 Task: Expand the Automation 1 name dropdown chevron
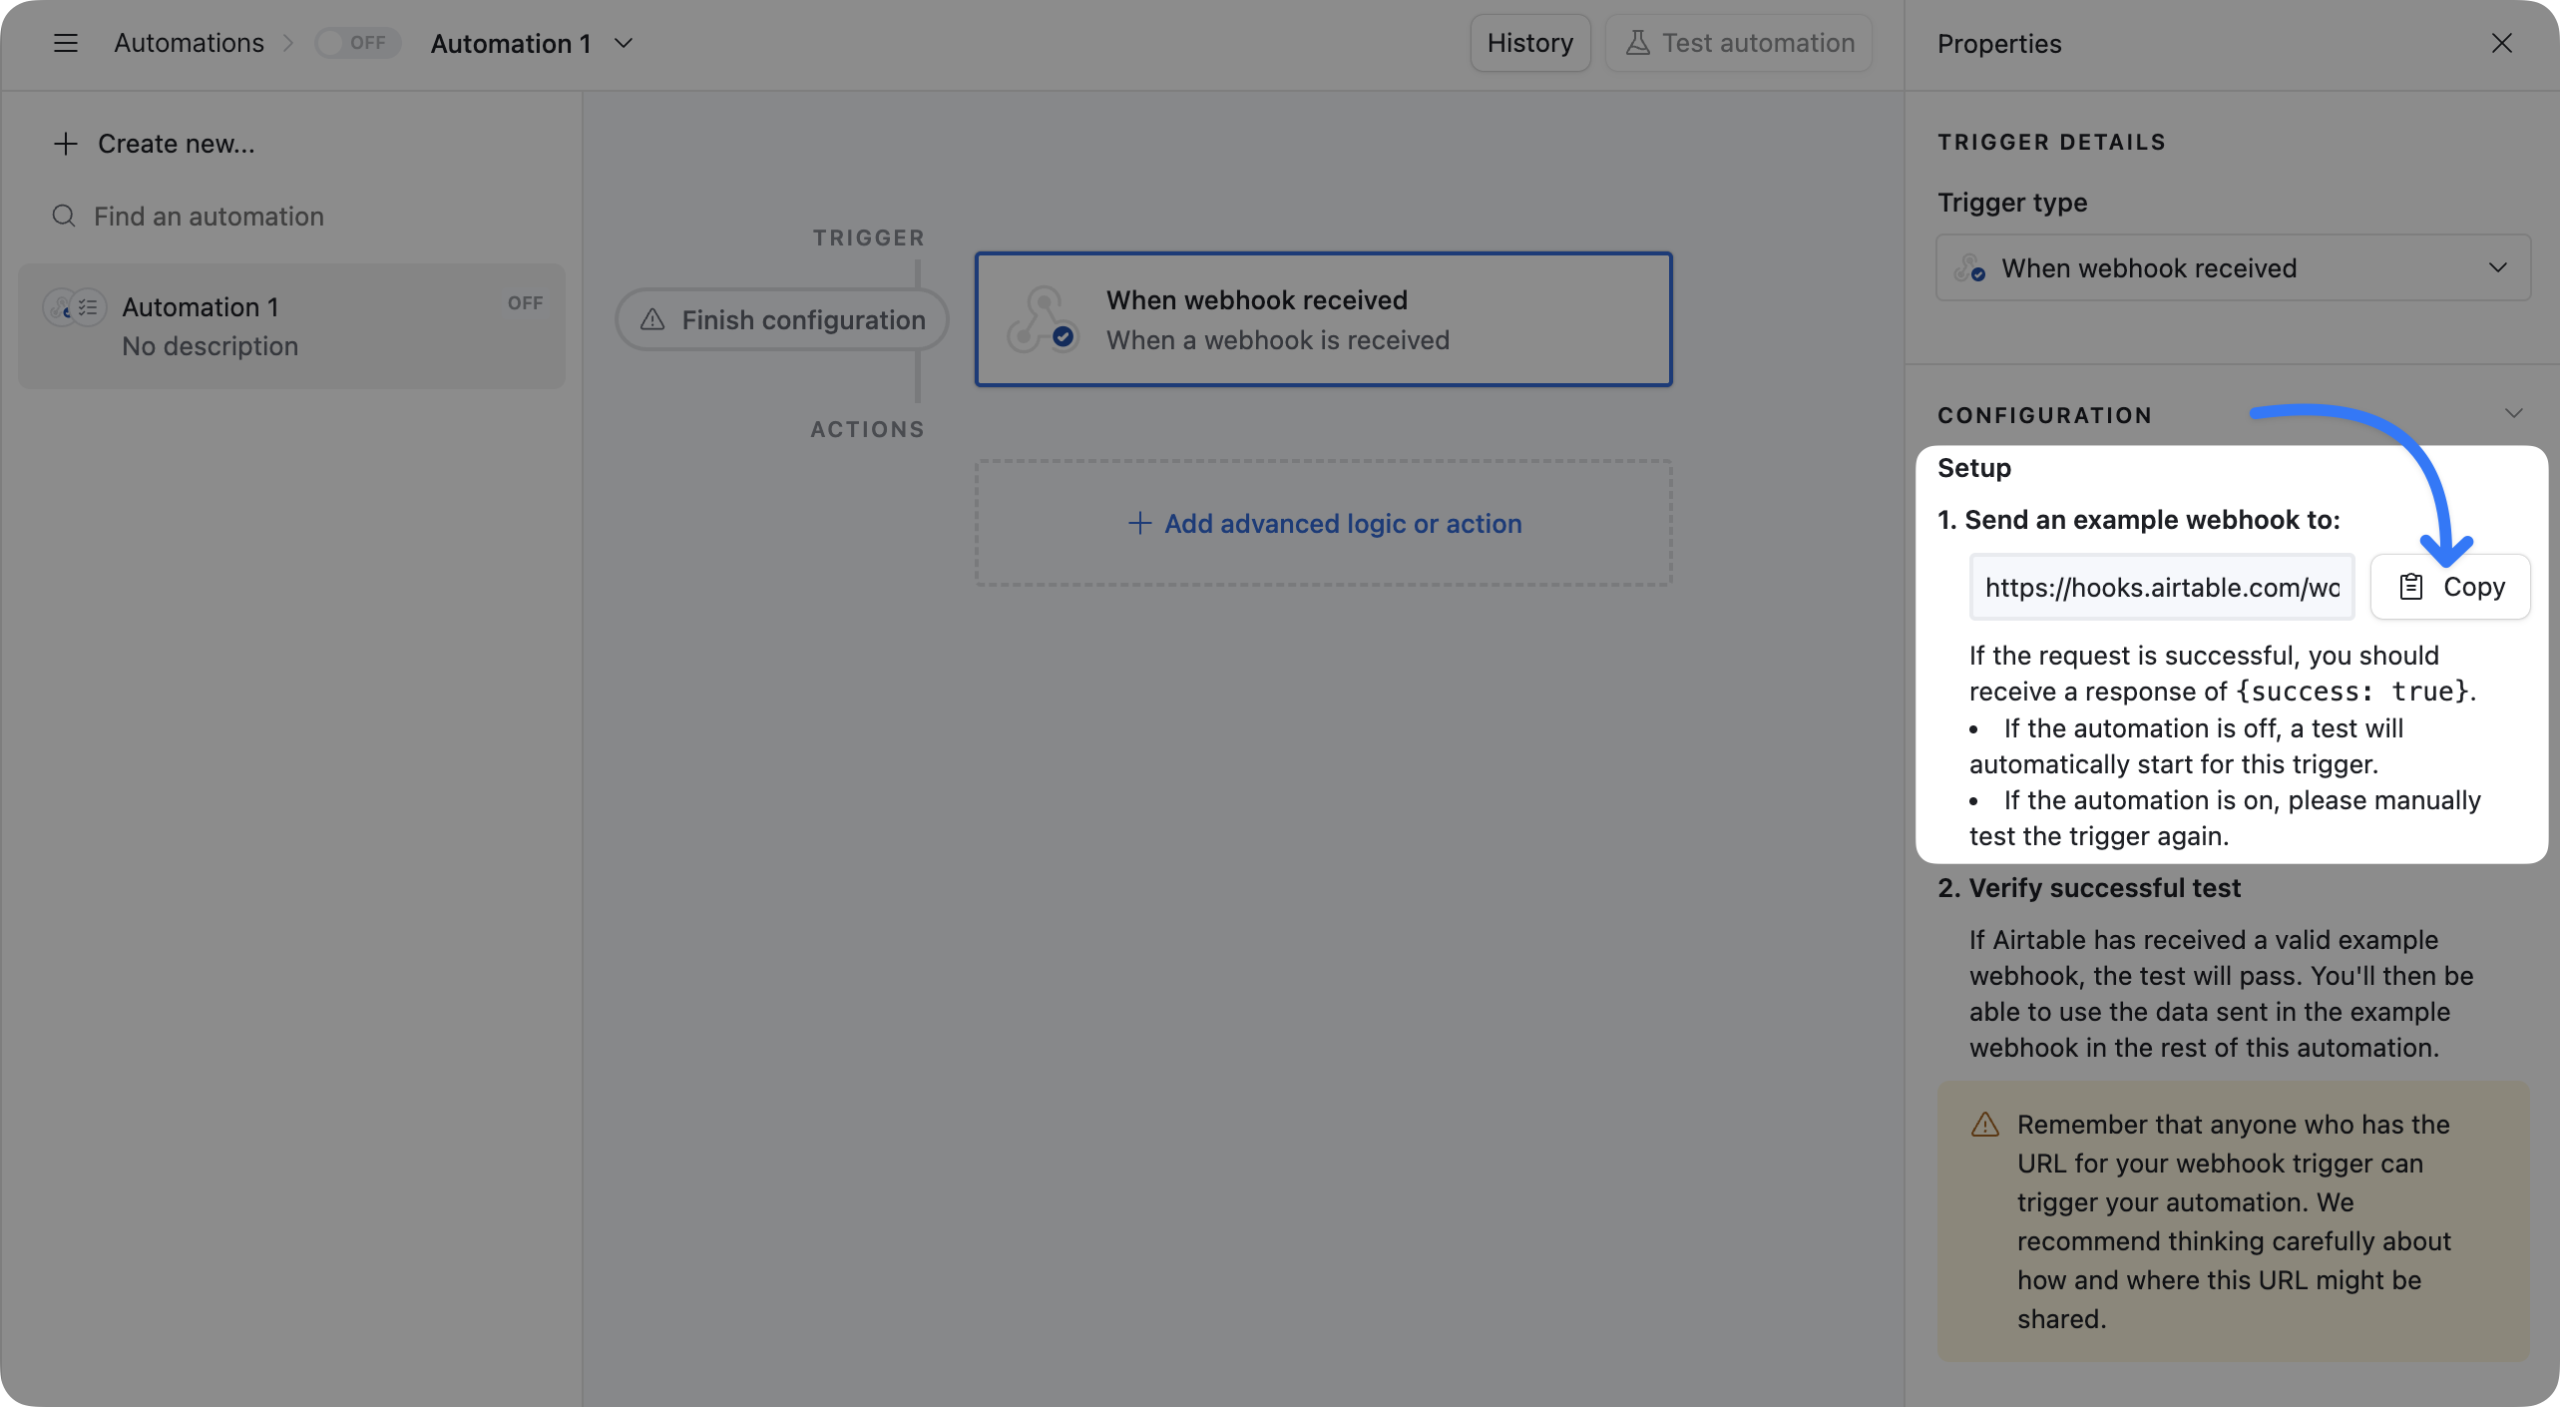(624, 43)
